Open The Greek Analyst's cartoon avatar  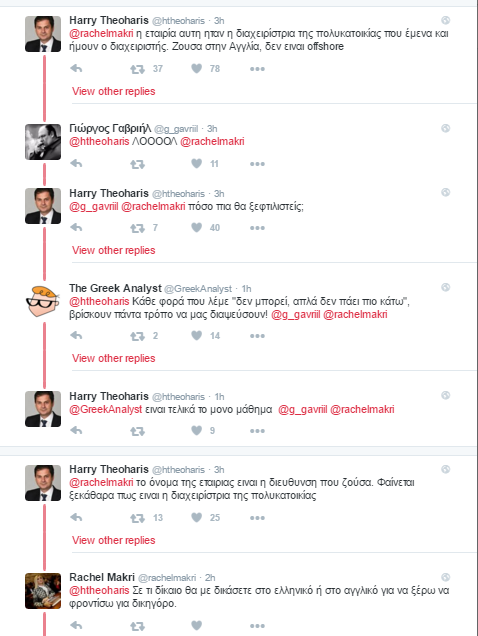[x=43, y=301]
